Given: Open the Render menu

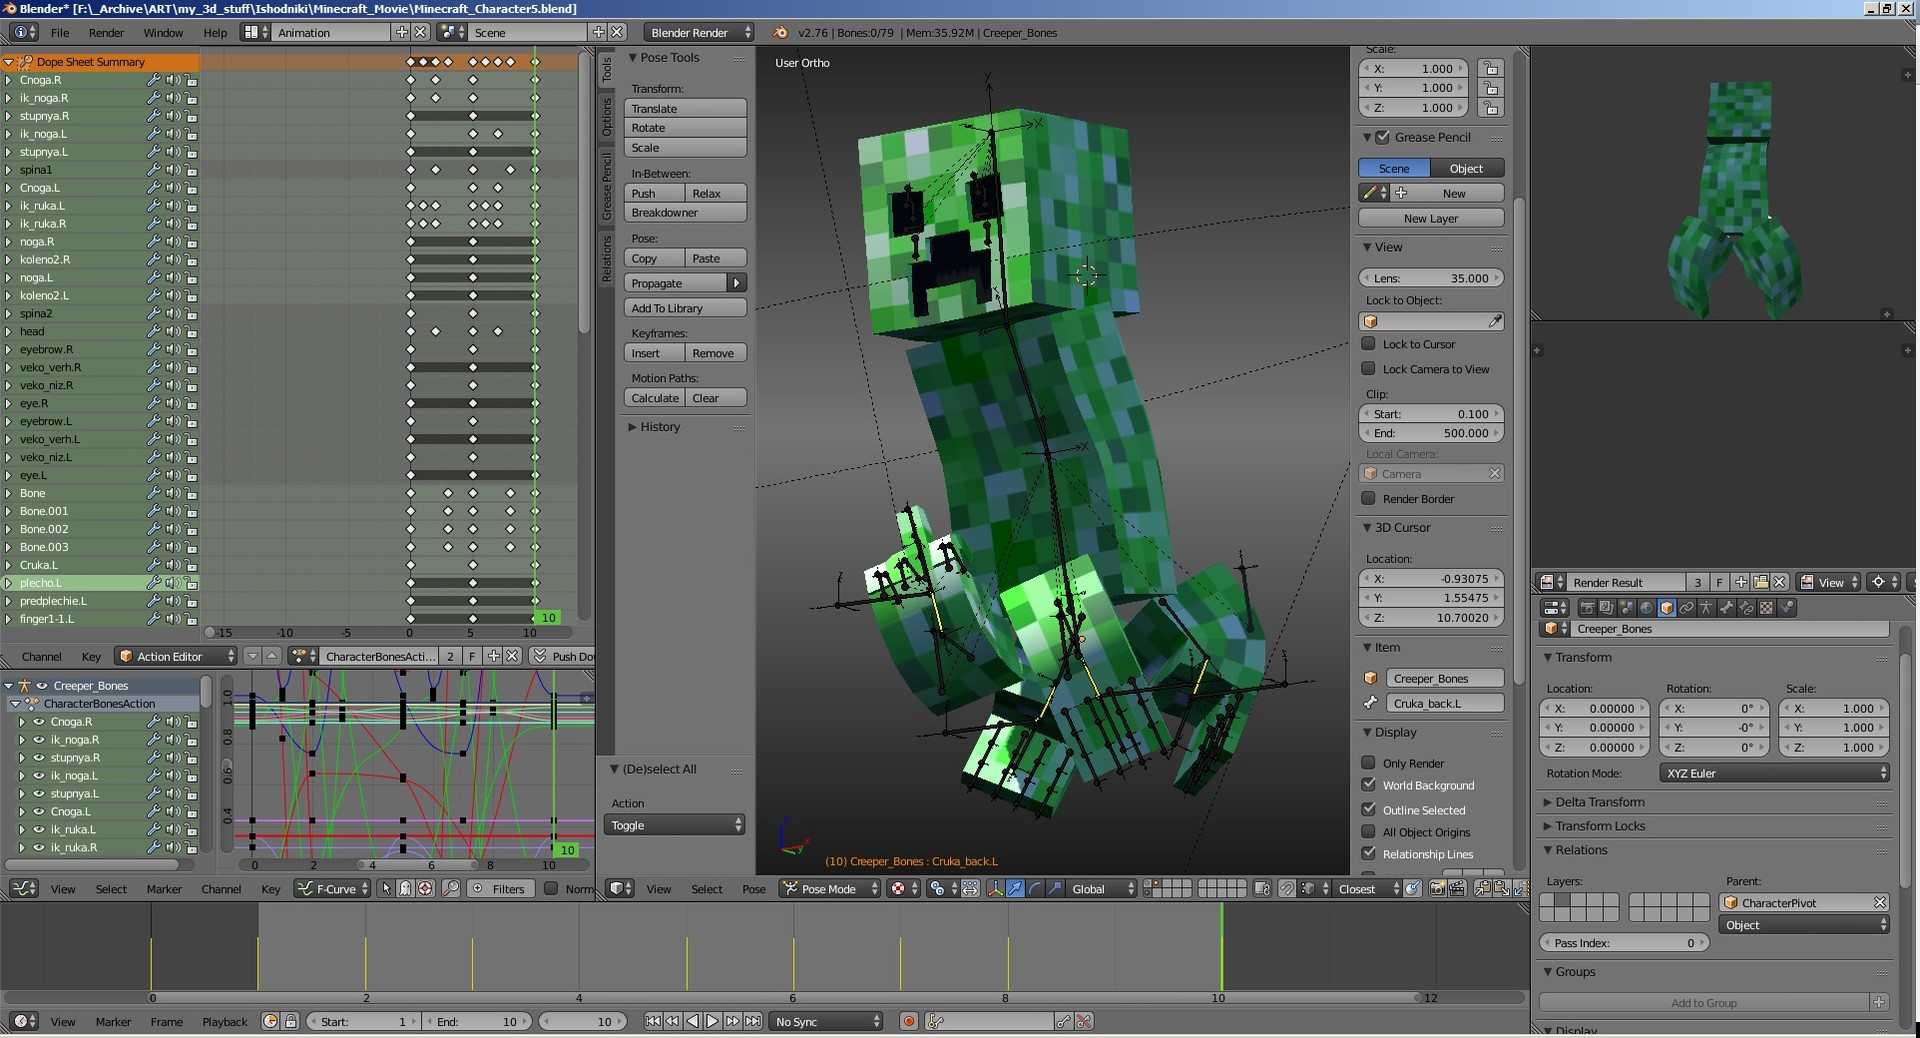Looking at the screenshot, I should [106, 33].
